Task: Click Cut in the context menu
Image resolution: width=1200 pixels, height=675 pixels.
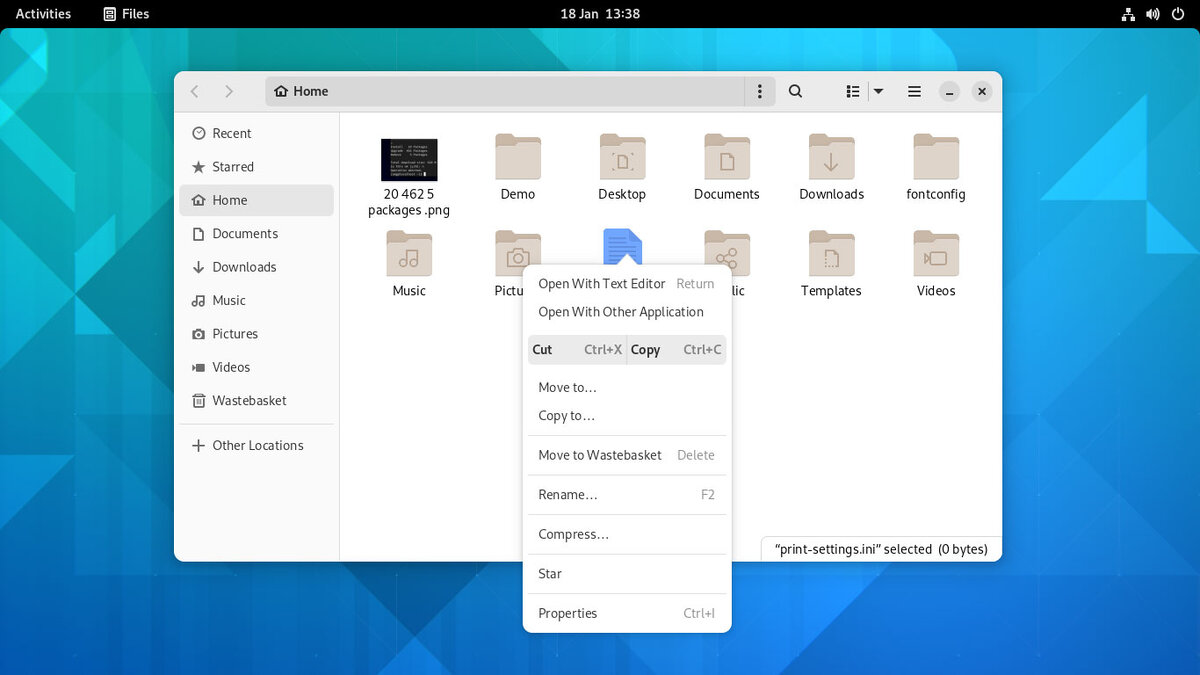Action: [577, 350]
